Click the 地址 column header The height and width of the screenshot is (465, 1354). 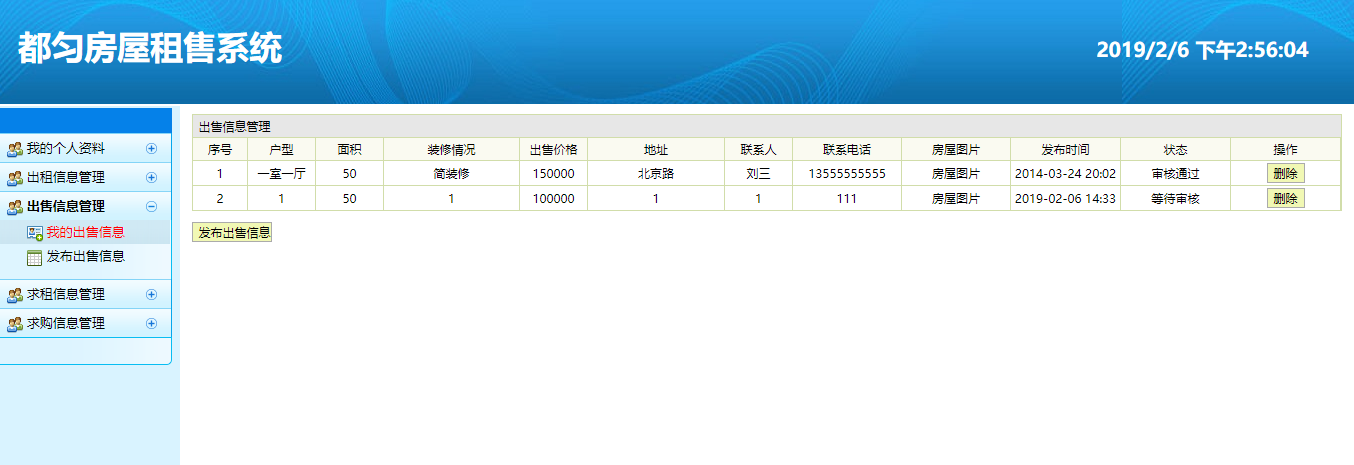click(656, 150)
